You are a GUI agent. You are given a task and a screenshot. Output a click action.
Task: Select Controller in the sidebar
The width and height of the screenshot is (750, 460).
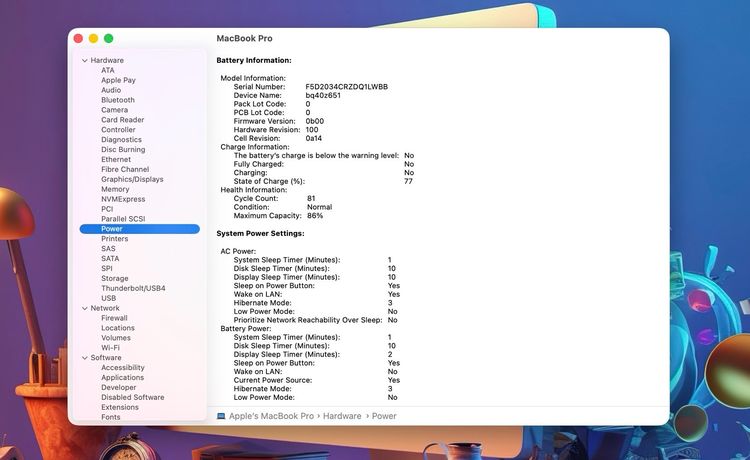(118, 130)
